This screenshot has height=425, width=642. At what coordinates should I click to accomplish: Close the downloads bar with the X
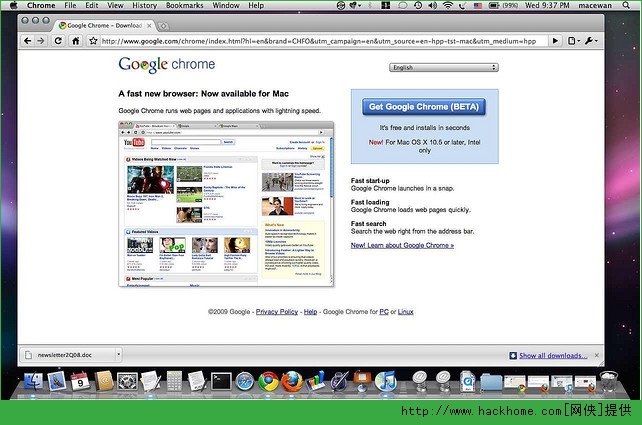(x=597, y=355)
